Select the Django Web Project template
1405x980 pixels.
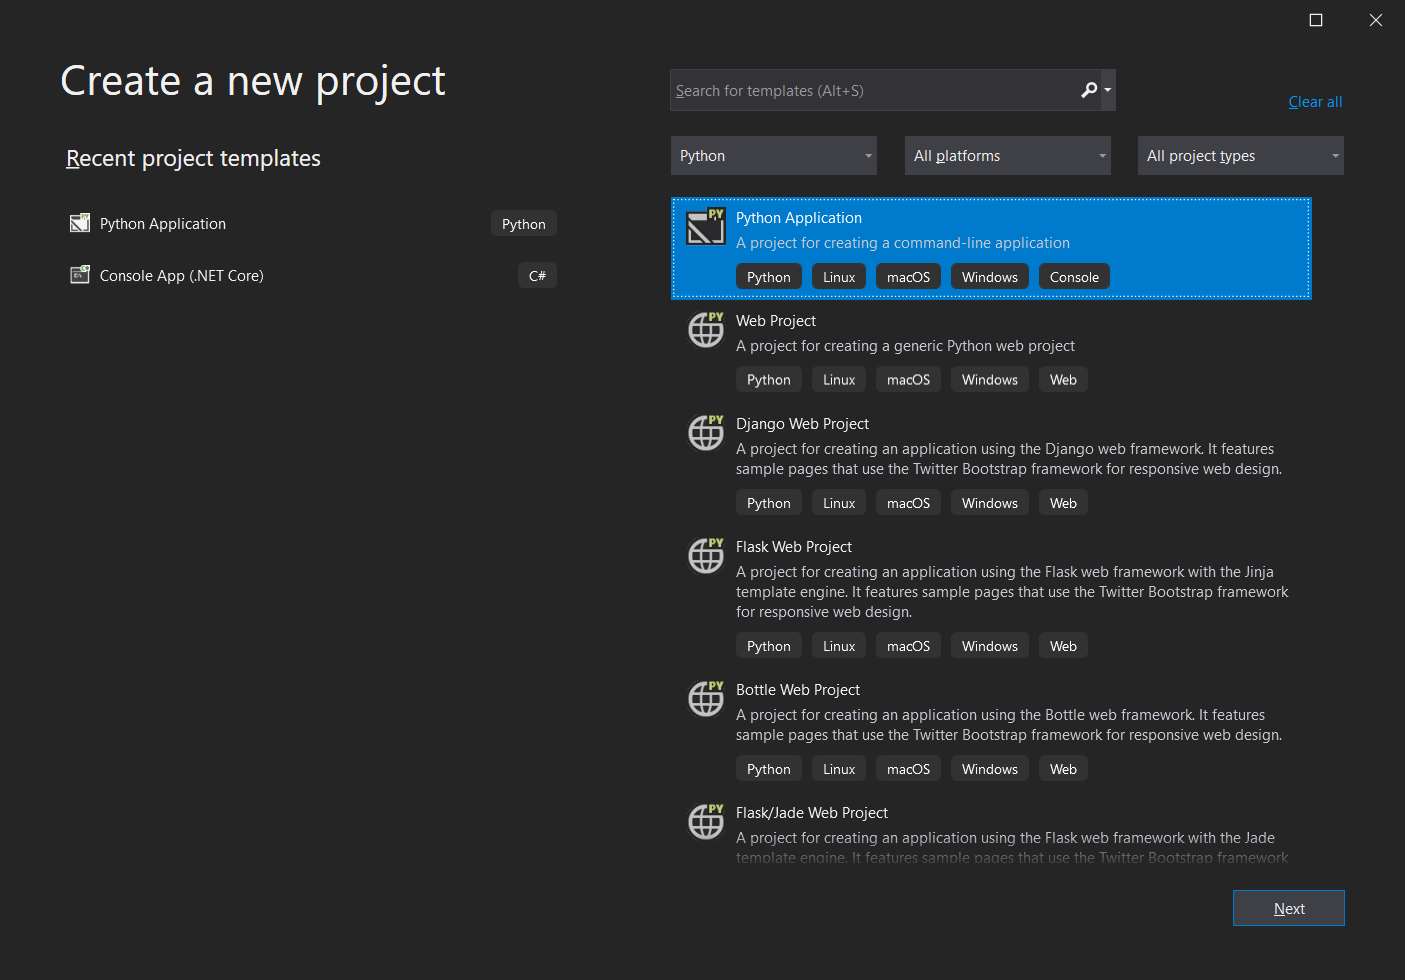802,424
